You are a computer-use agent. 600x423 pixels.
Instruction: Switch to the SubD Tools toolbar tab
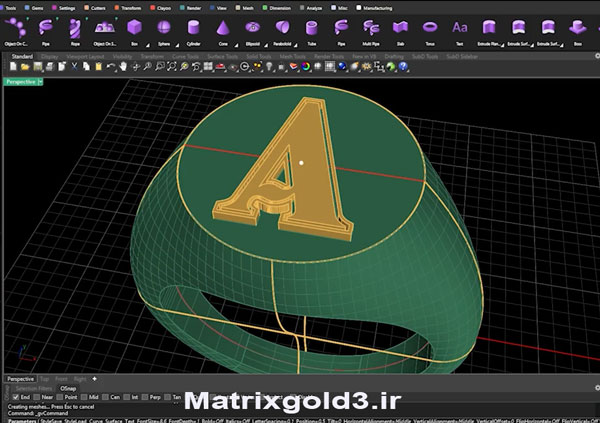tap(425, 56)
